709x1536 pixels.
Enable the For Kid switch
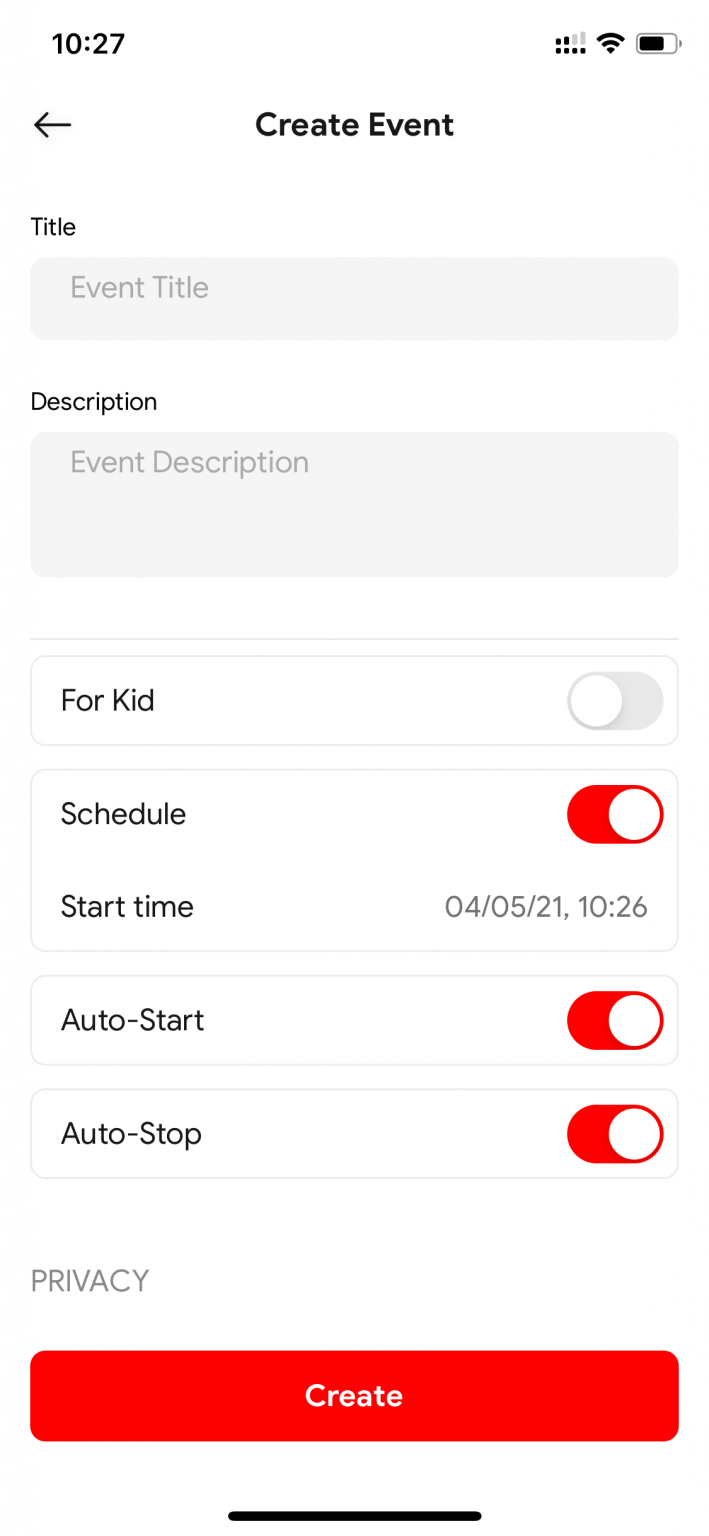click(x=614, y=701)
